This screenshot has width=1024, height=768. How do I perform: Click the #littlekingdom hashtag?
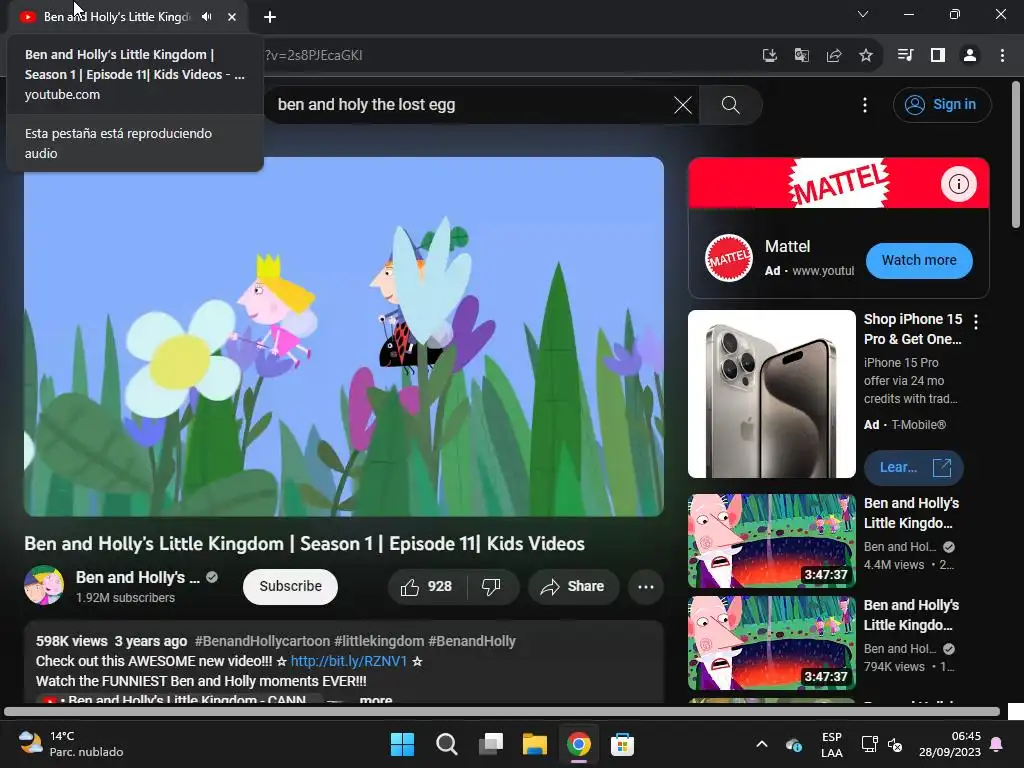(379, 641)
